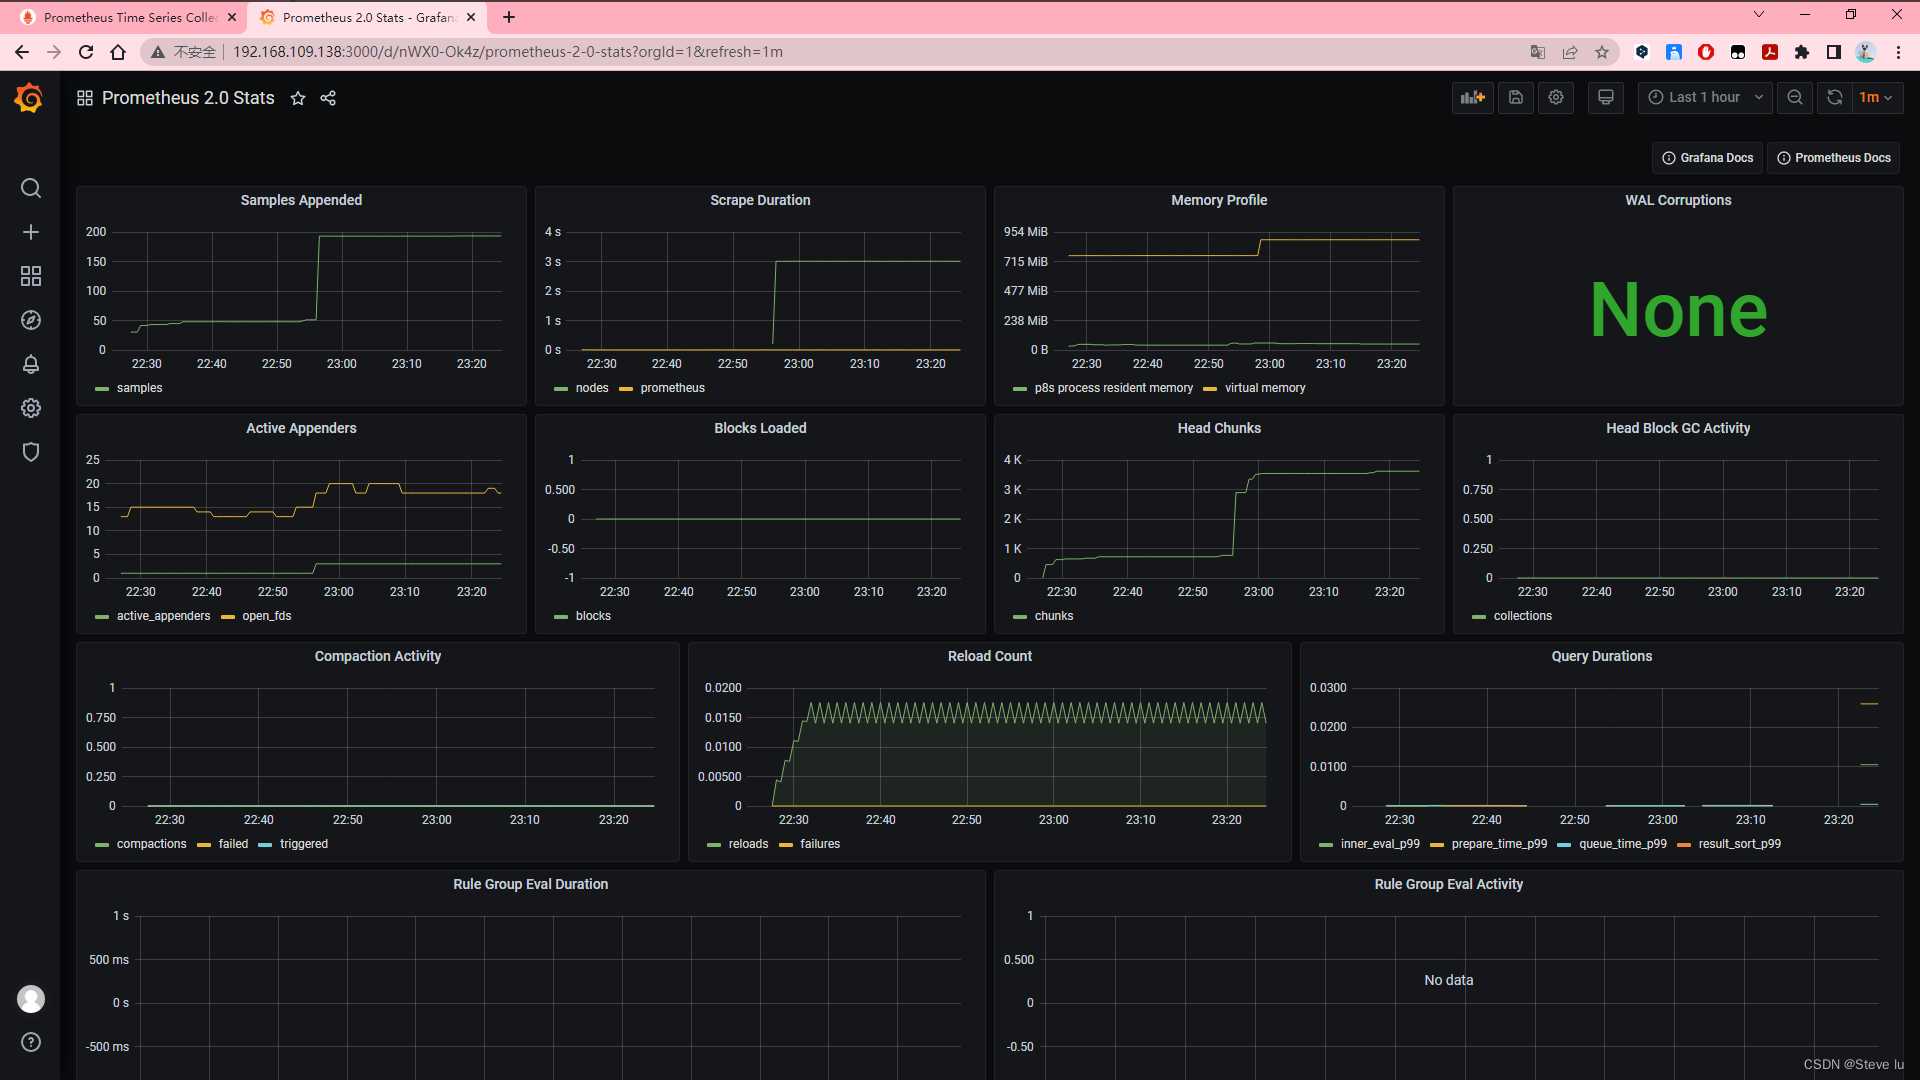Click the browser address bar URL
The width and height of the screenshot is (1920, 1080).
tap(508, 52)
